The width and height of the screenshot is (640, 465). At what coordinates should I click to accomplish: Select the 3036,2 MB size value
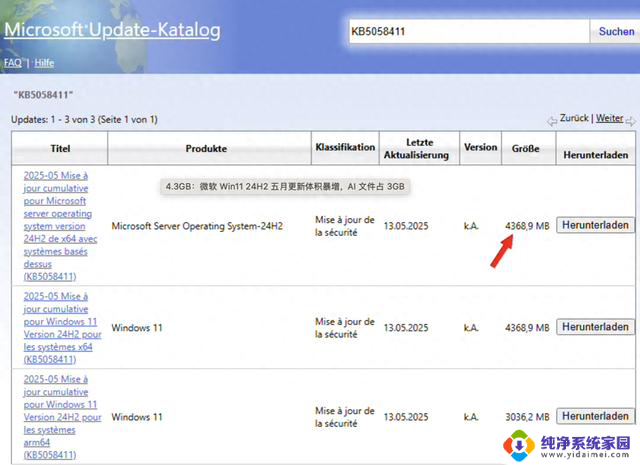click(x=527, y=417)
